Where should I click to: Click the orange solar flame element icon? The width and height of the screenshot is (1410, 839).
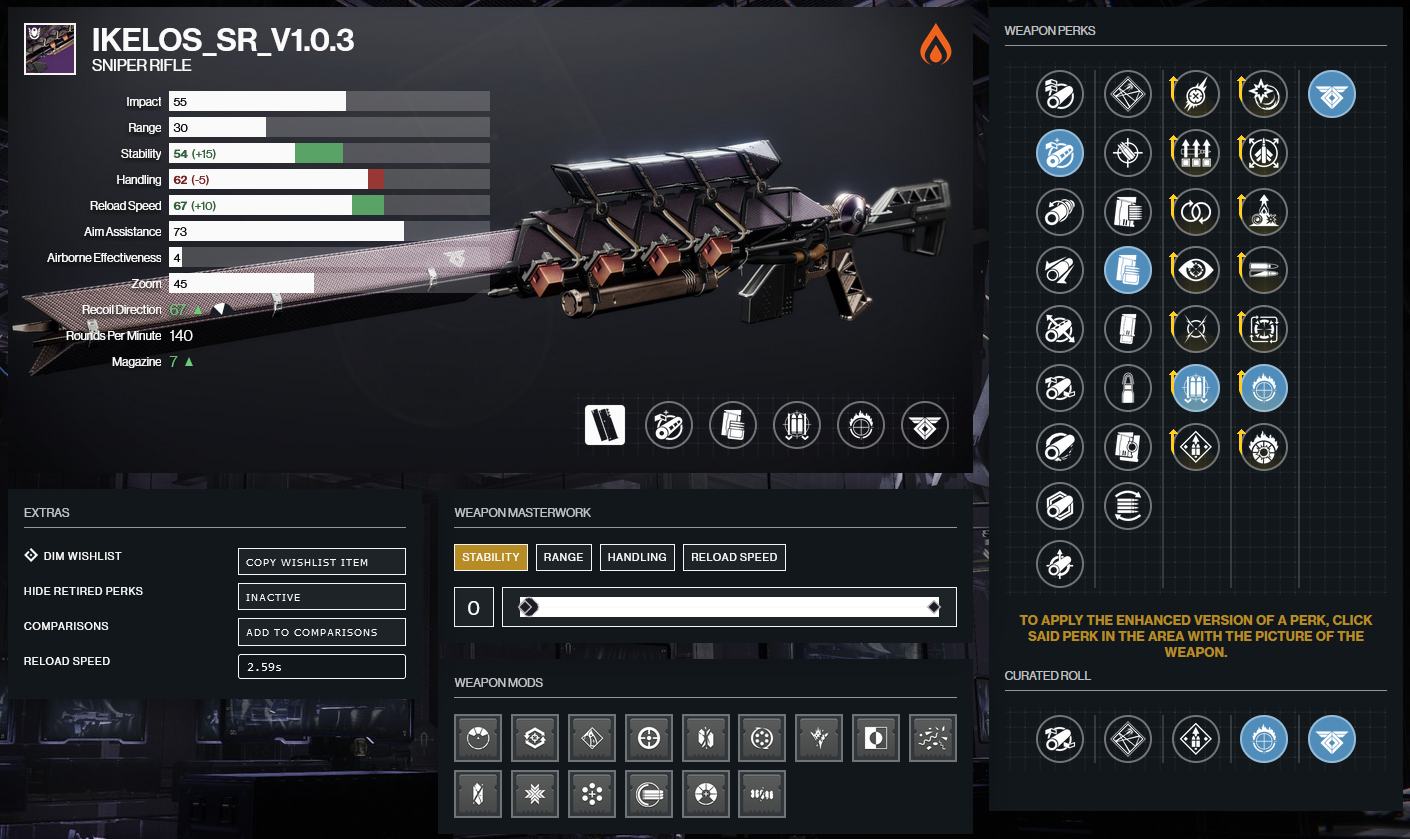pos(935,45)
